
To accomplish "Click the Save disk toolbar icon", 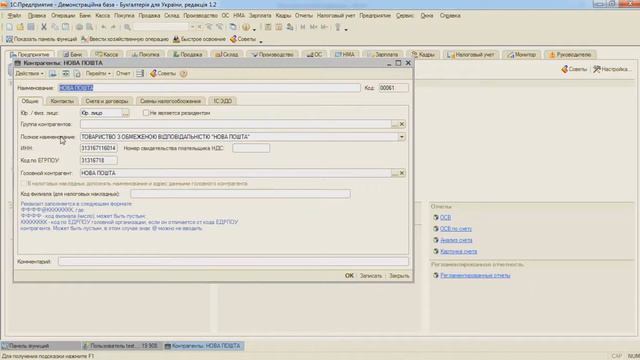I will tap(31, 27).
